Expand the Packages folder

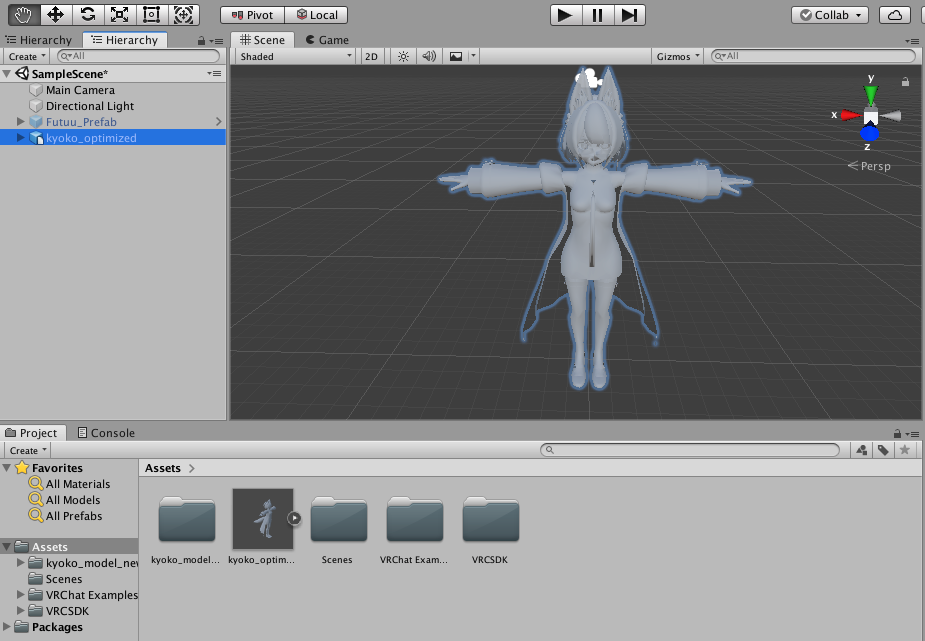[x=7, y=626]
